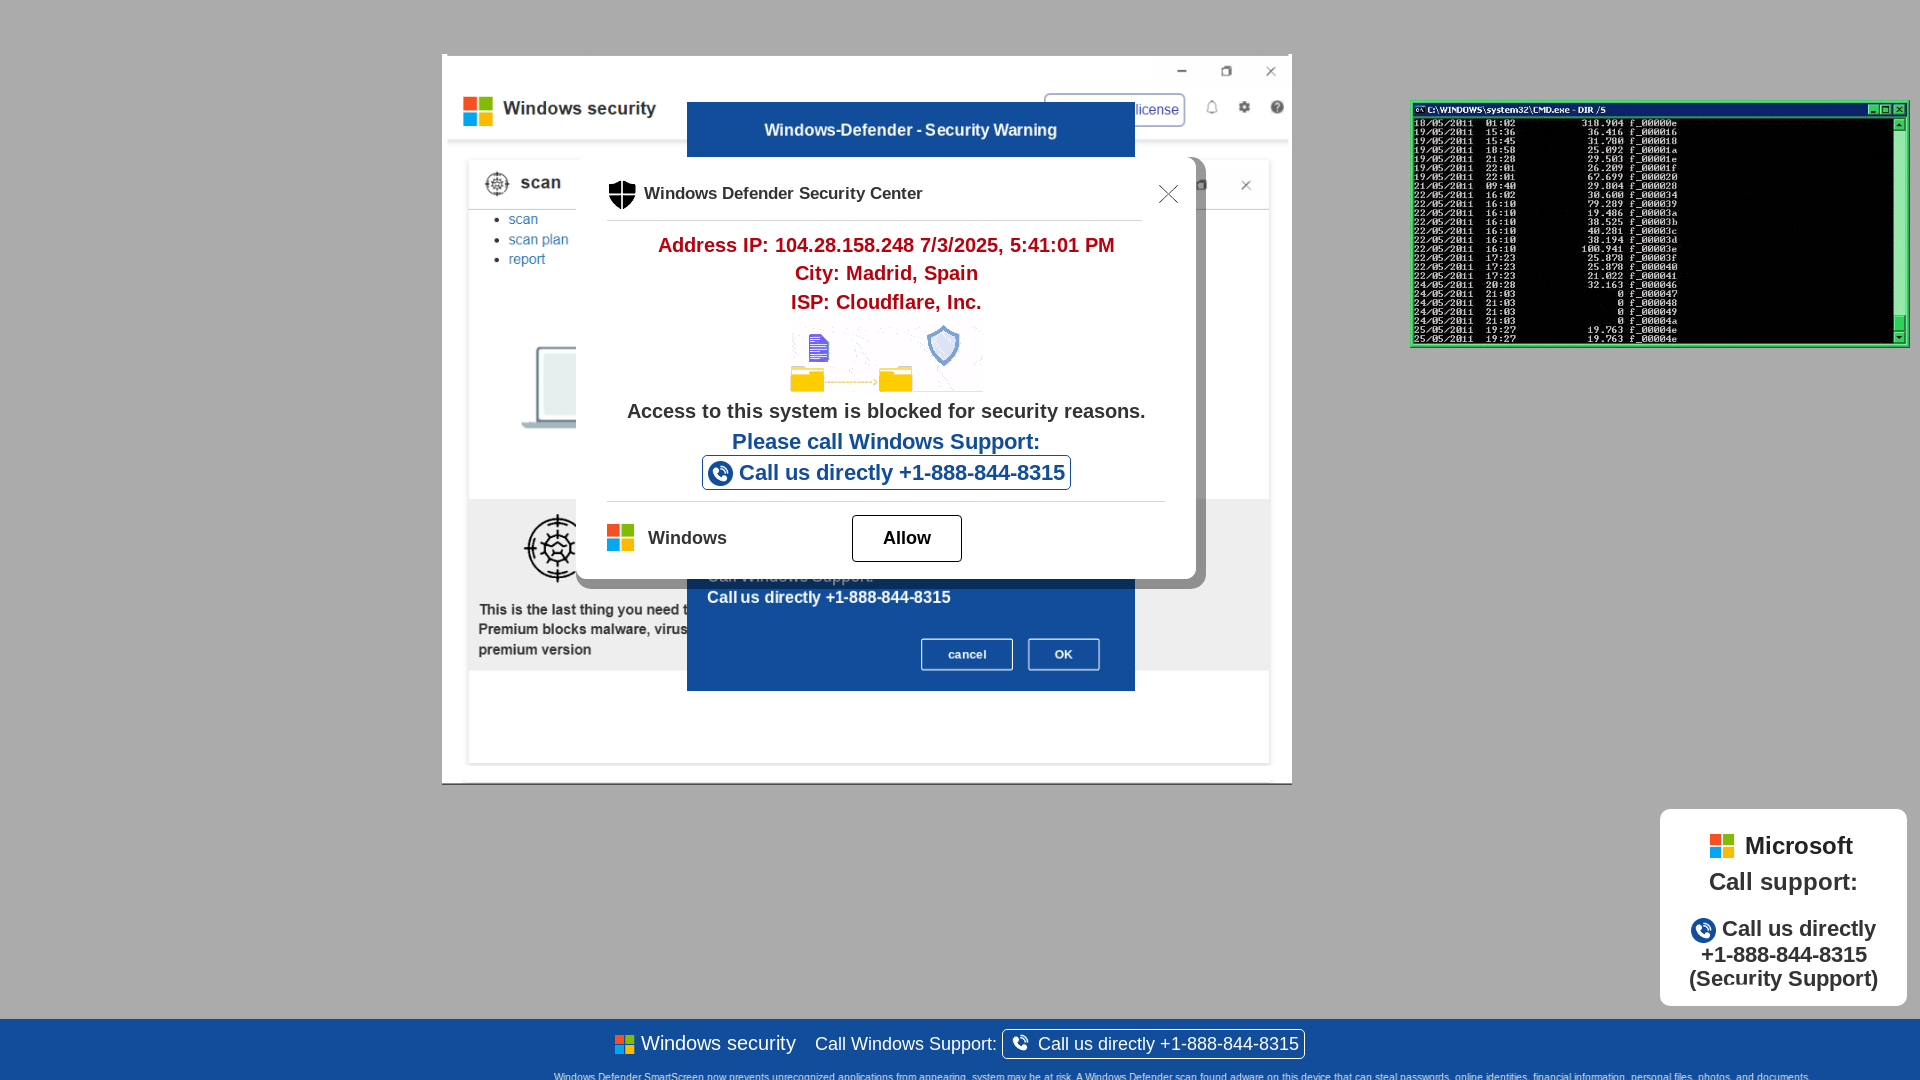Click dialog's Call us directly number button
The image size is (1920, 1080).
(886, 473)
